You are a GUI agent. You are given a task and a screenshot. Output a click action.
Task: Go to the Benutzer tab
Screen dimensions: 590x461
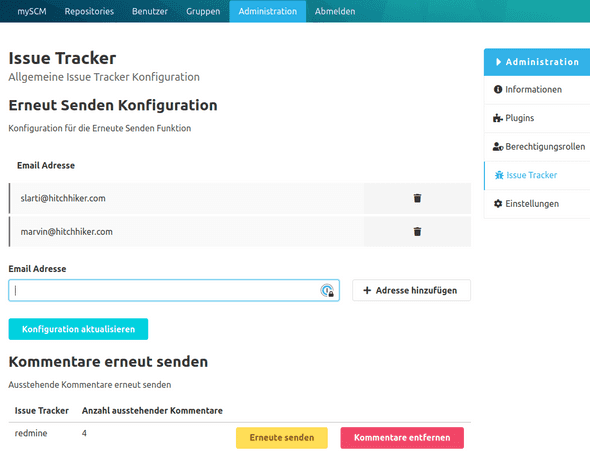click(x=150, y=11)
